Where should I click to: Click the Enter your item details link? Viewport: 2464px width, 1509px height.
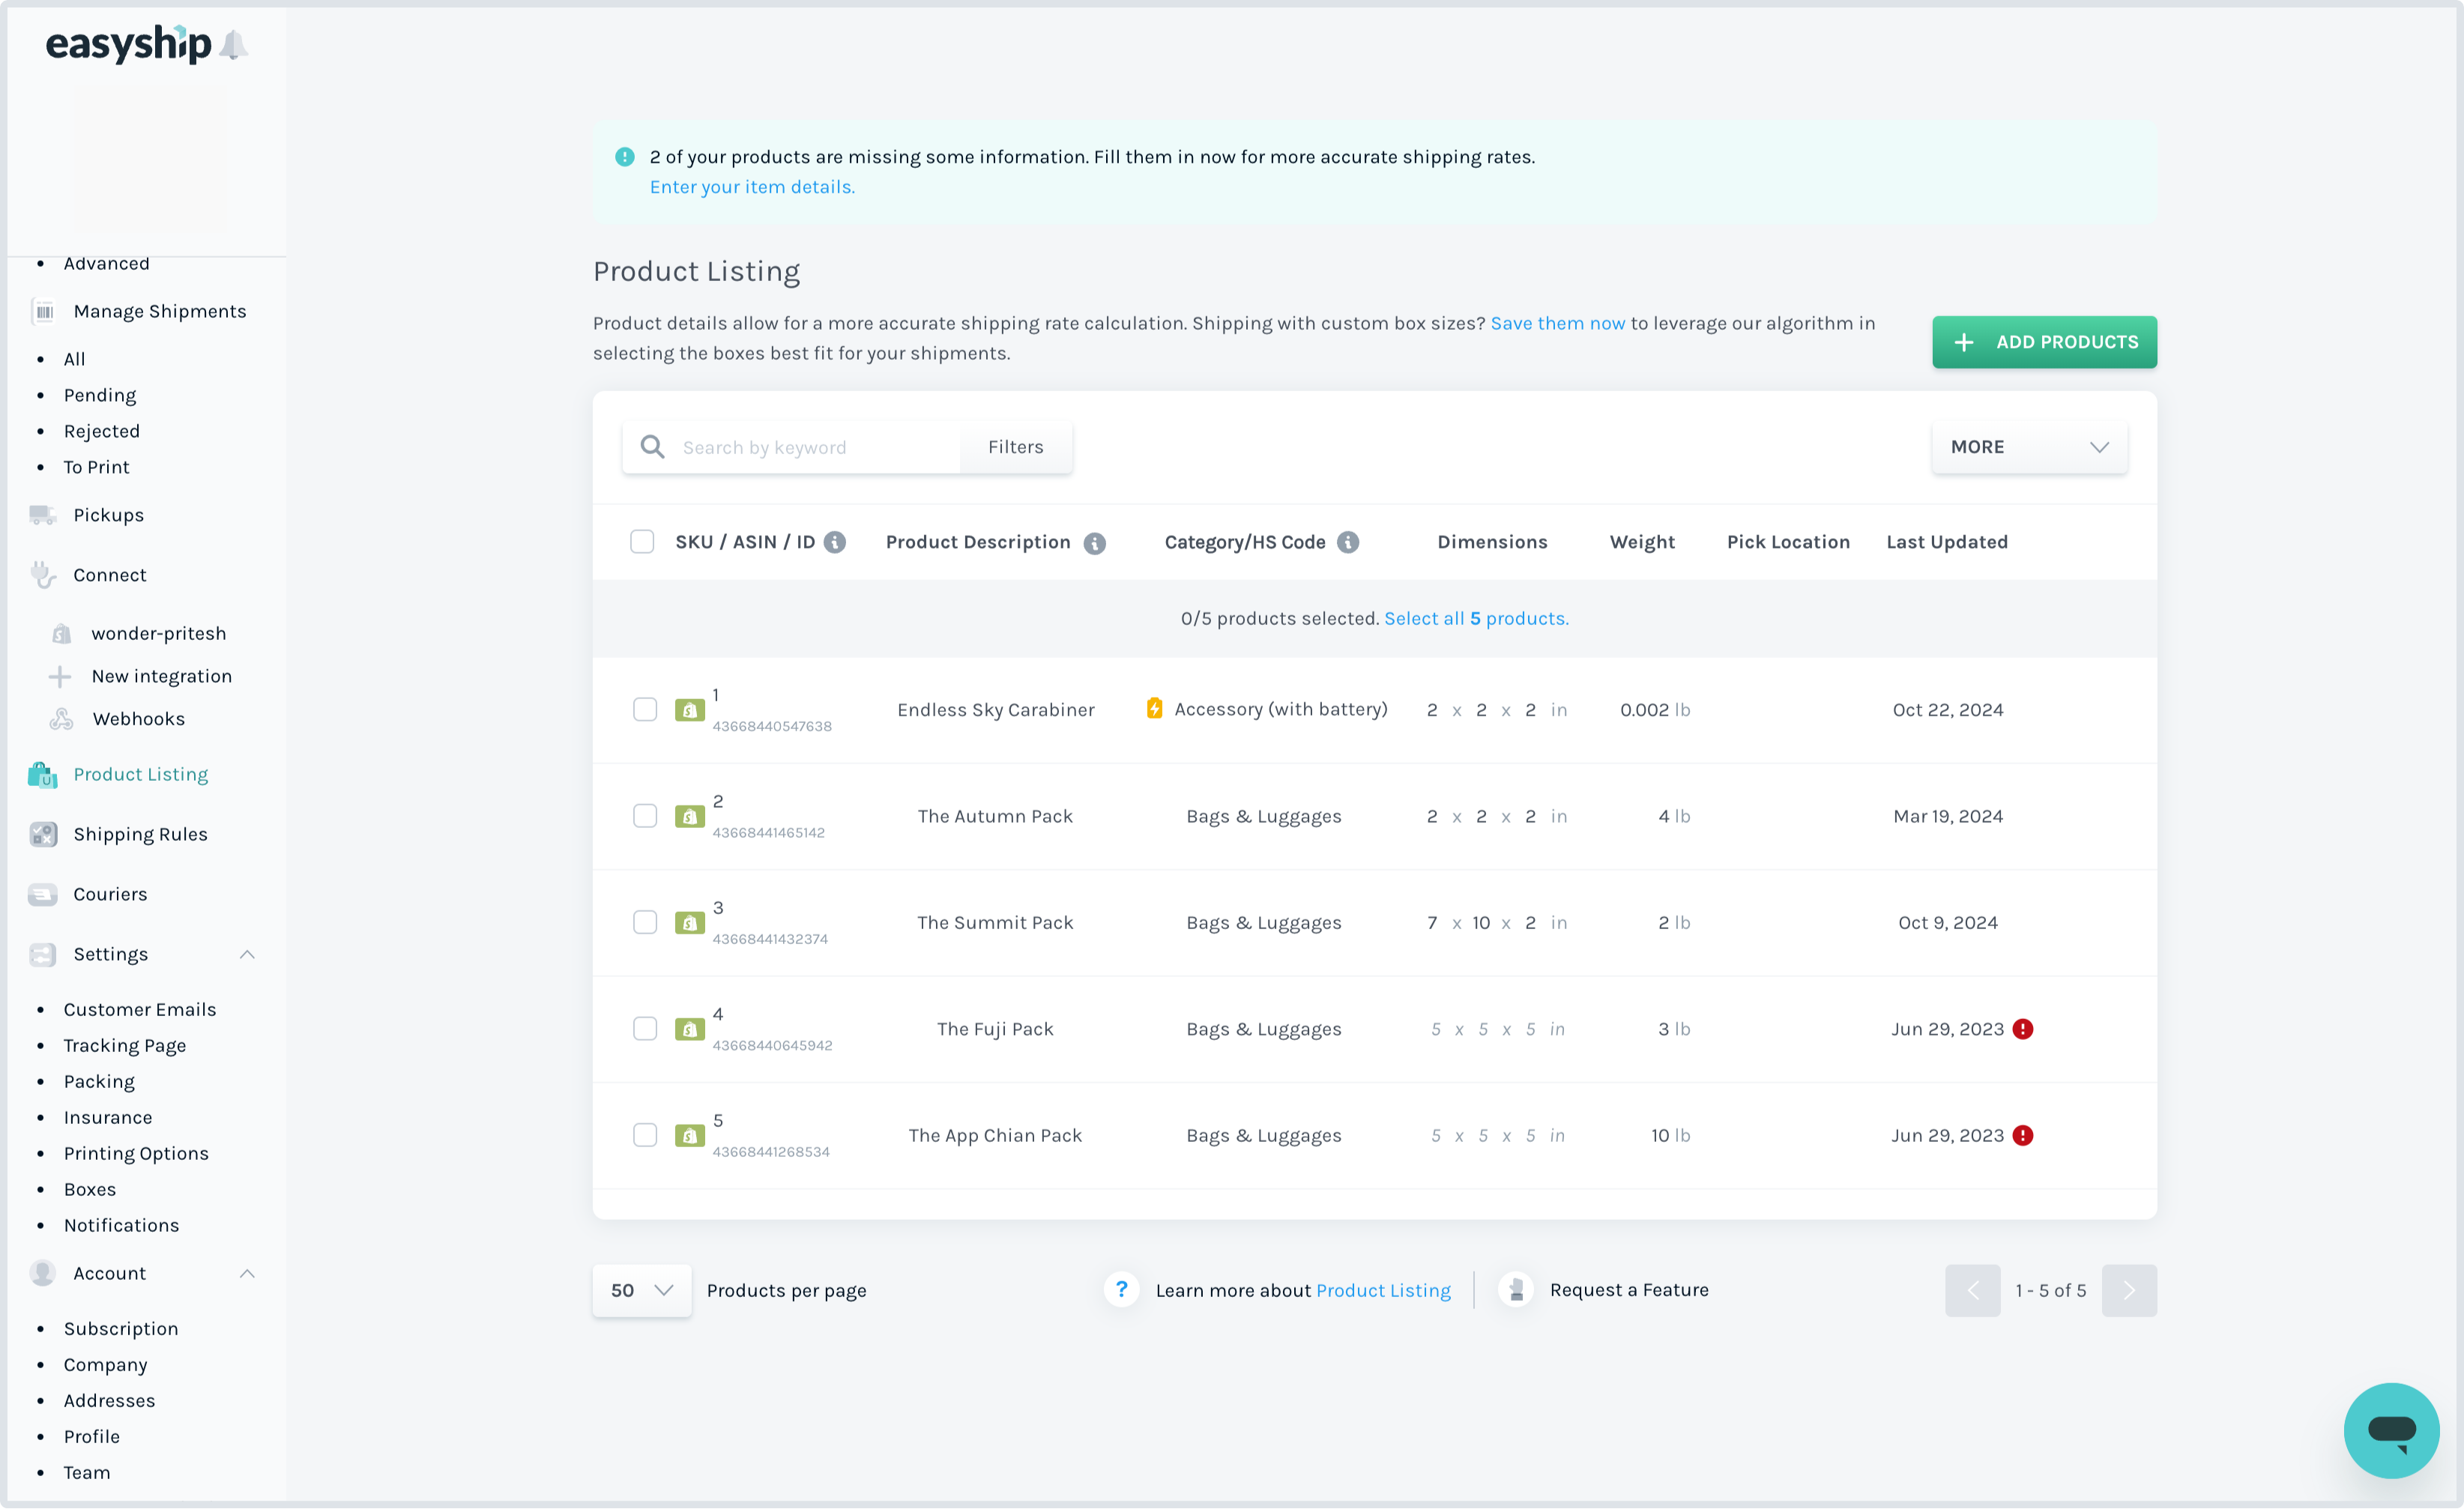tap(752, 187)
